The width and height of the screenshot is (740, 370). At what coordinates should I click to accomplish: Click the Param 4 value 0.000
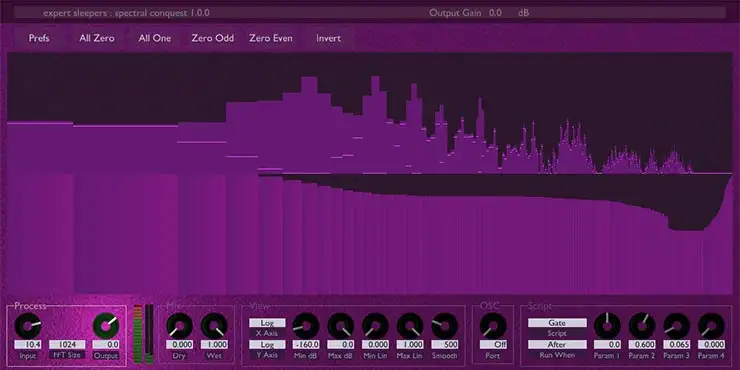pyautogui.click(x=711, y=345)
